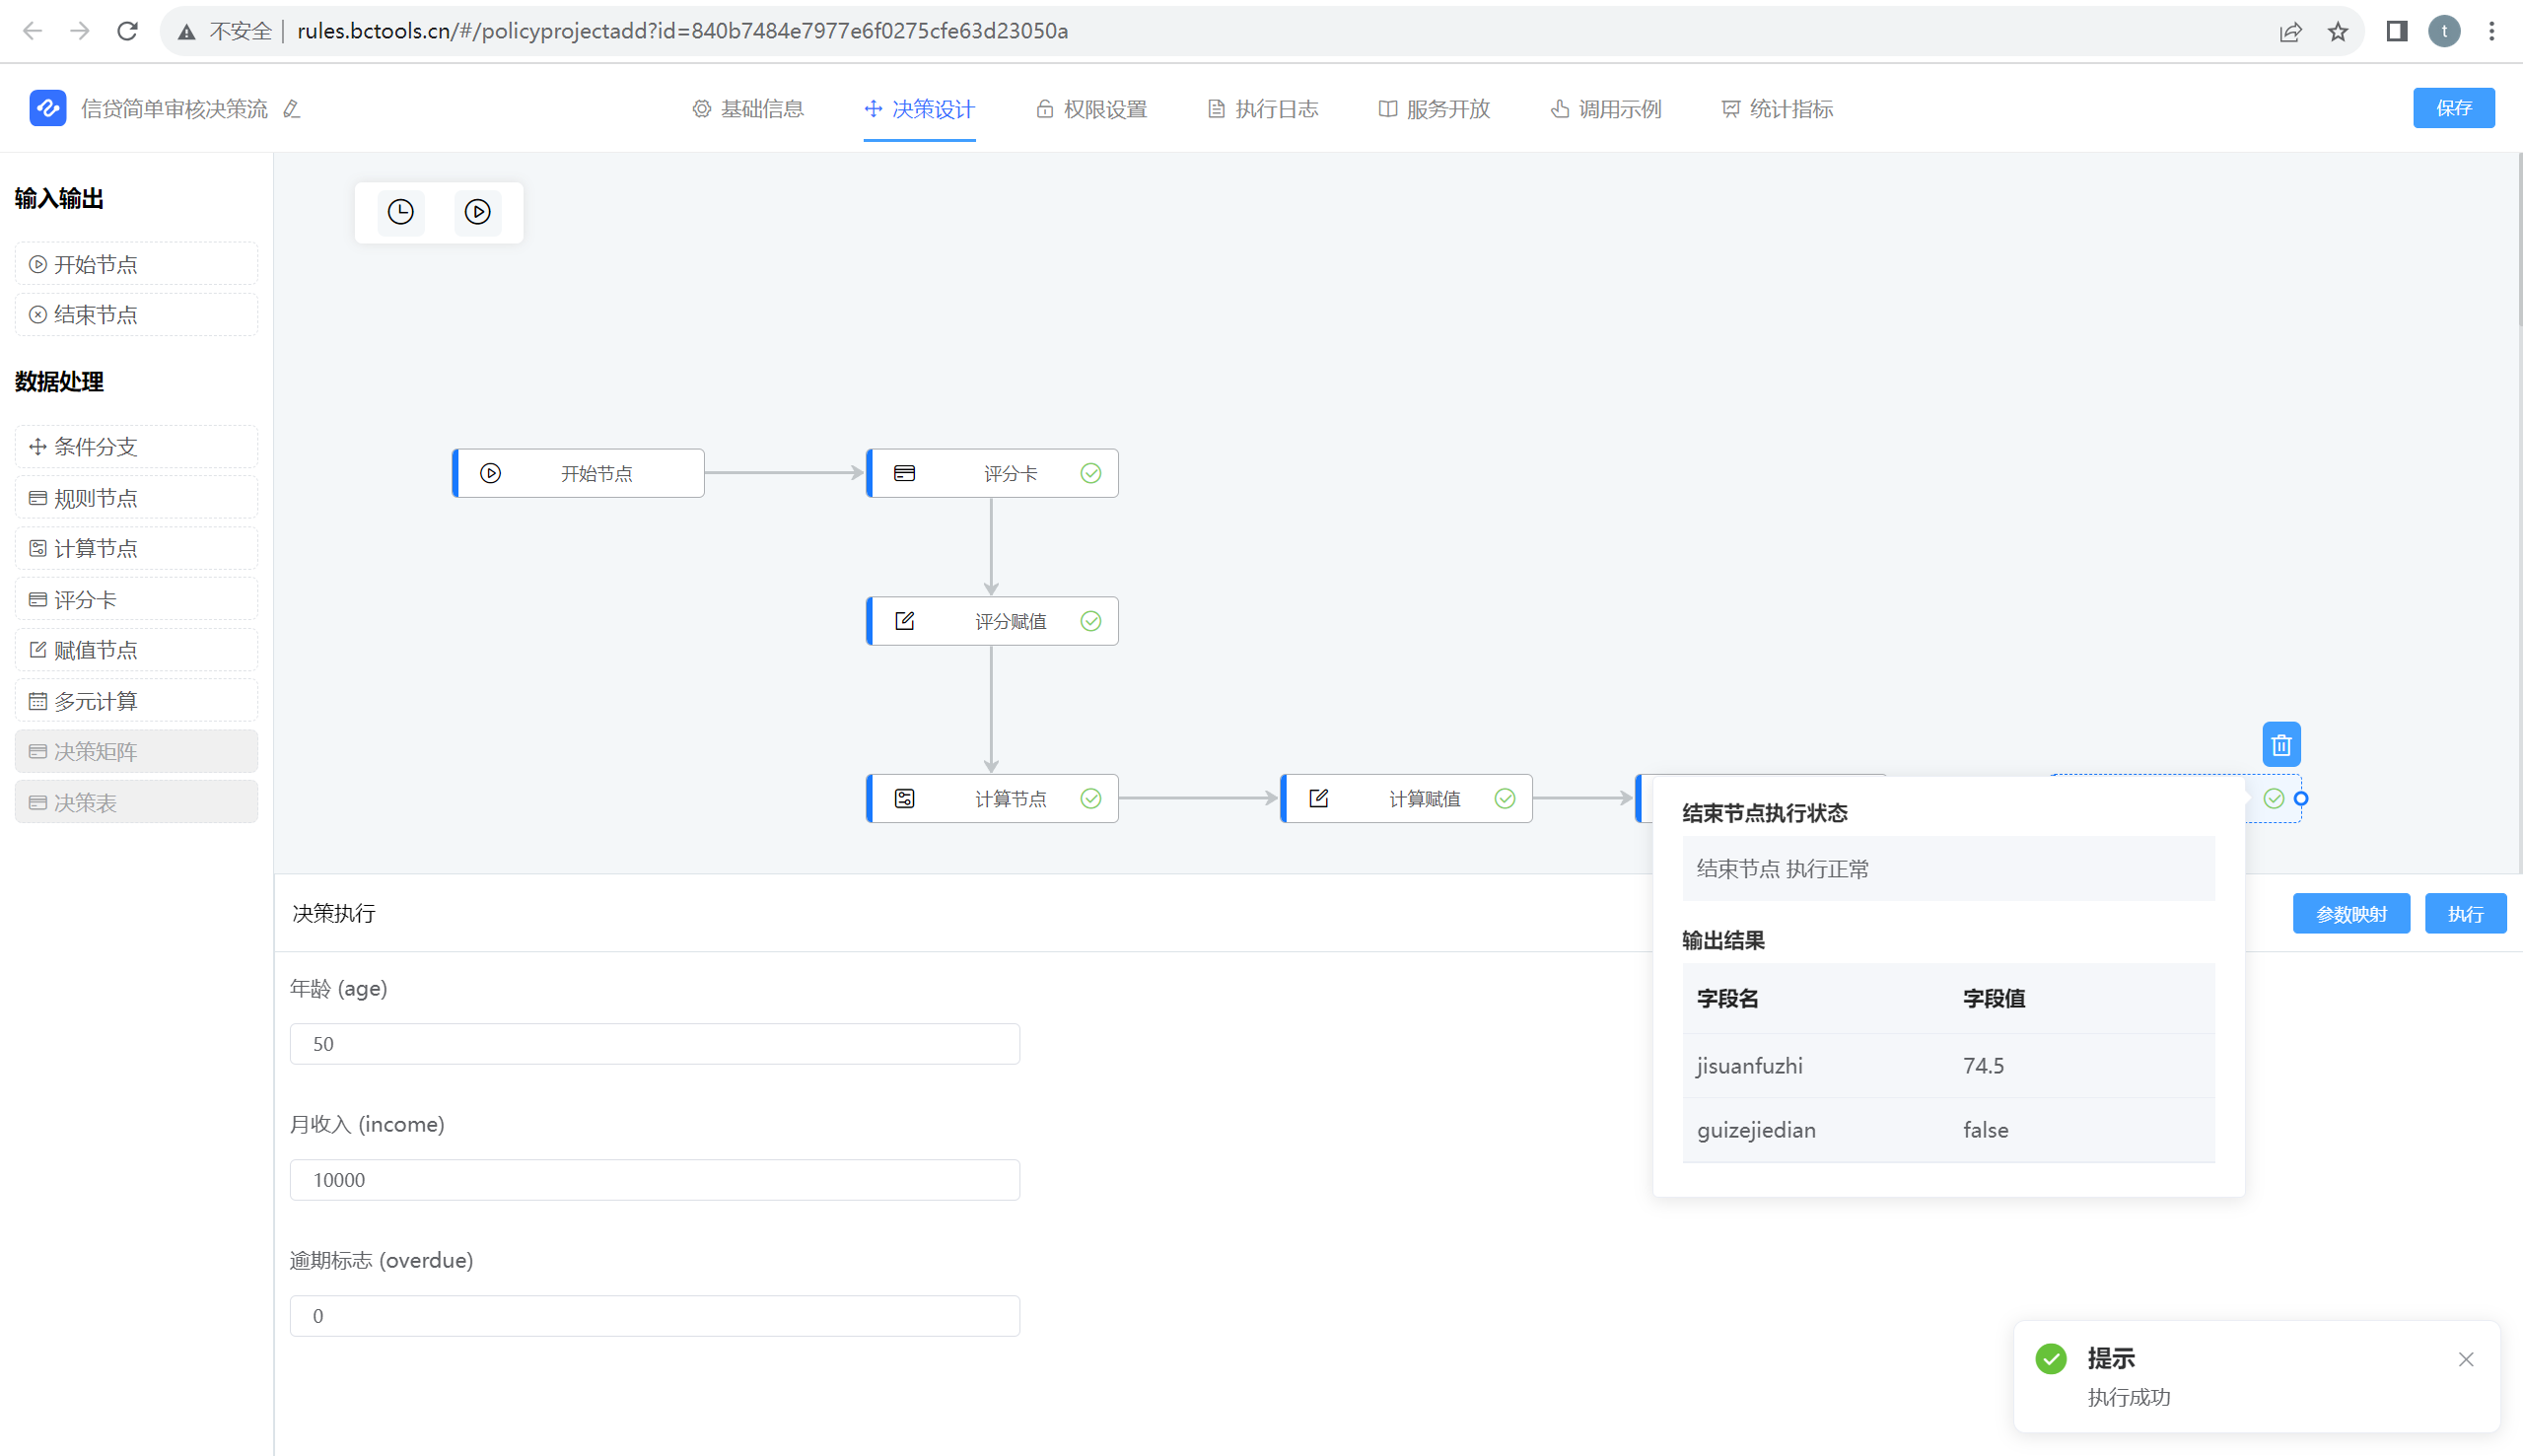Bookmark this page star icon

click(2338, 32)
